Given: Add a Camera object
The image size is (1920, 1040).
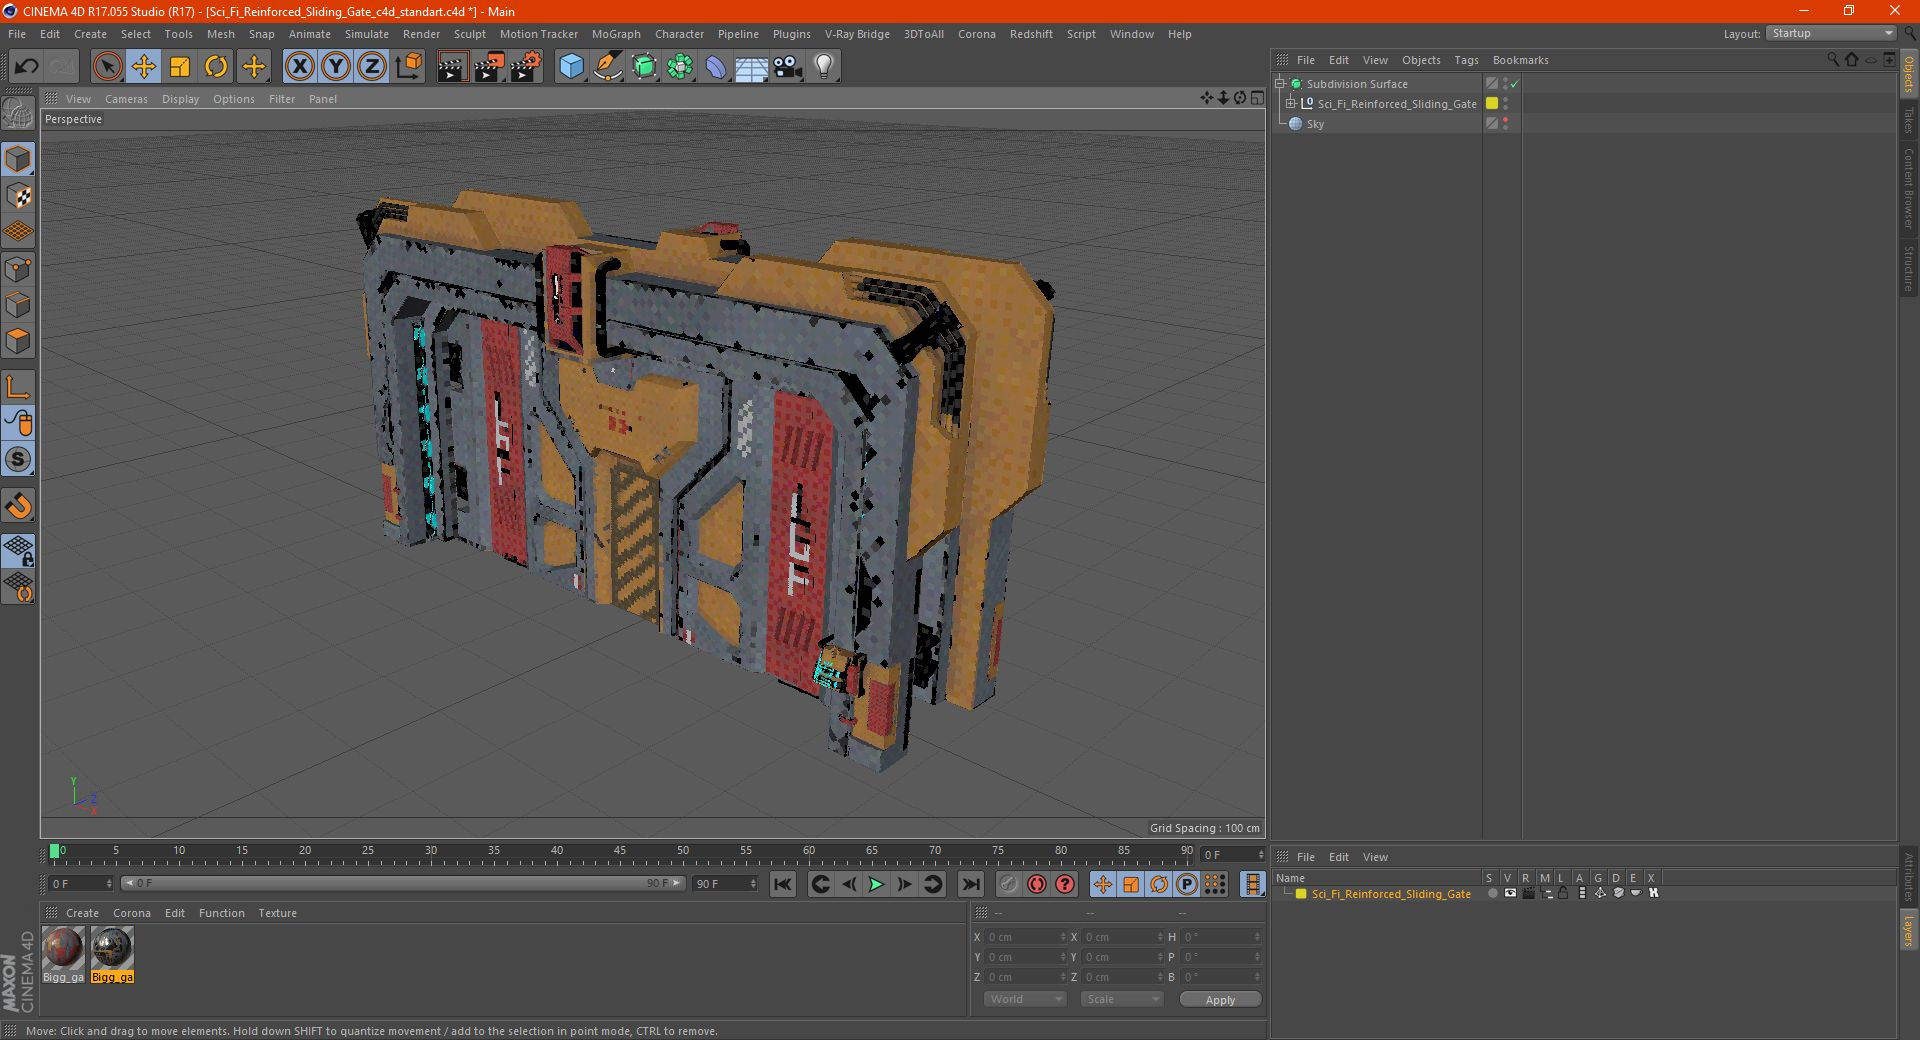Looking at the screenshot, I should 788,67.
